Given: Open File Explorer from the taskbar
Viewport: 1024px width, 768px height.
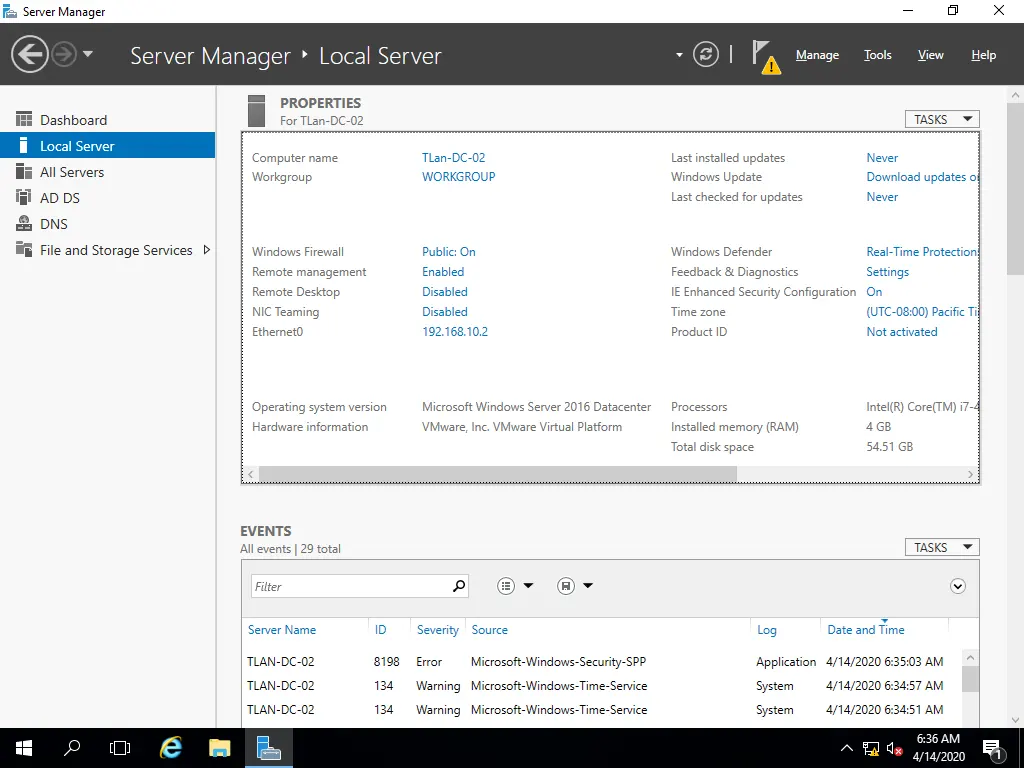Looking at the screenshot, I should (219, 748).
